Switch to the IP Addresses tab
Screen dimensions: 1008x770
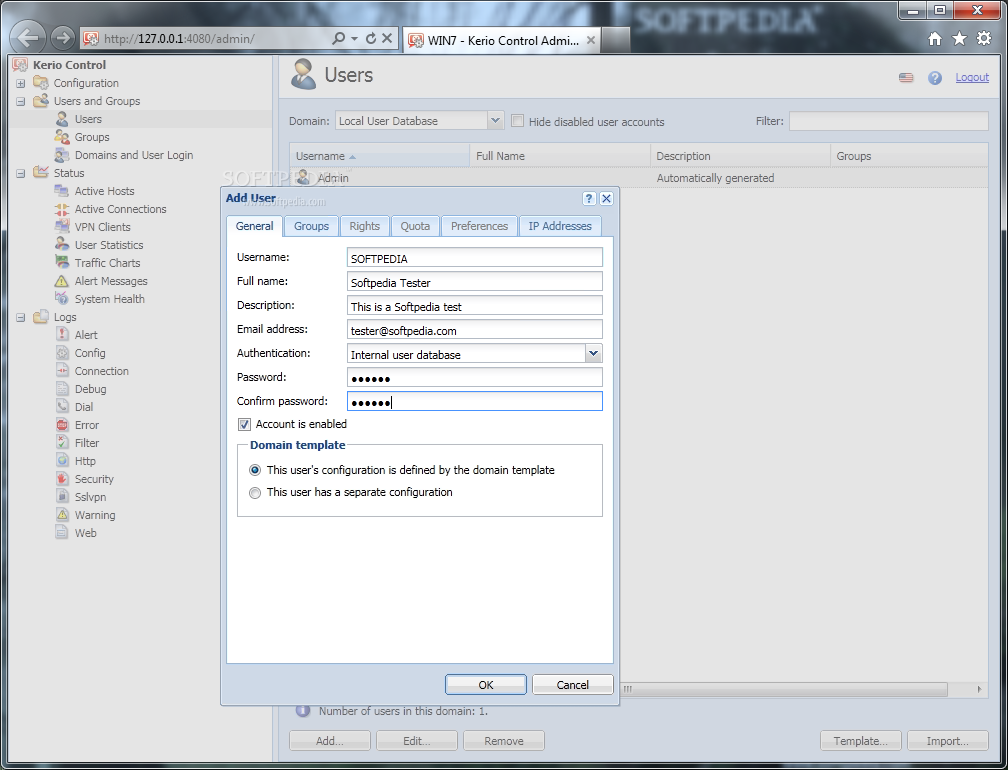[560, 226]
